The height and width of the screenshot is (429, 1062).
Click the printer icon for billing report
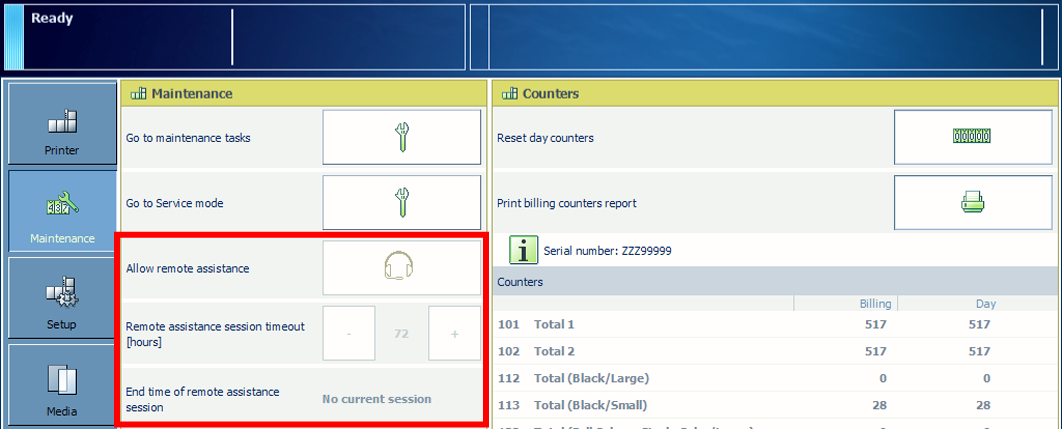972,203
